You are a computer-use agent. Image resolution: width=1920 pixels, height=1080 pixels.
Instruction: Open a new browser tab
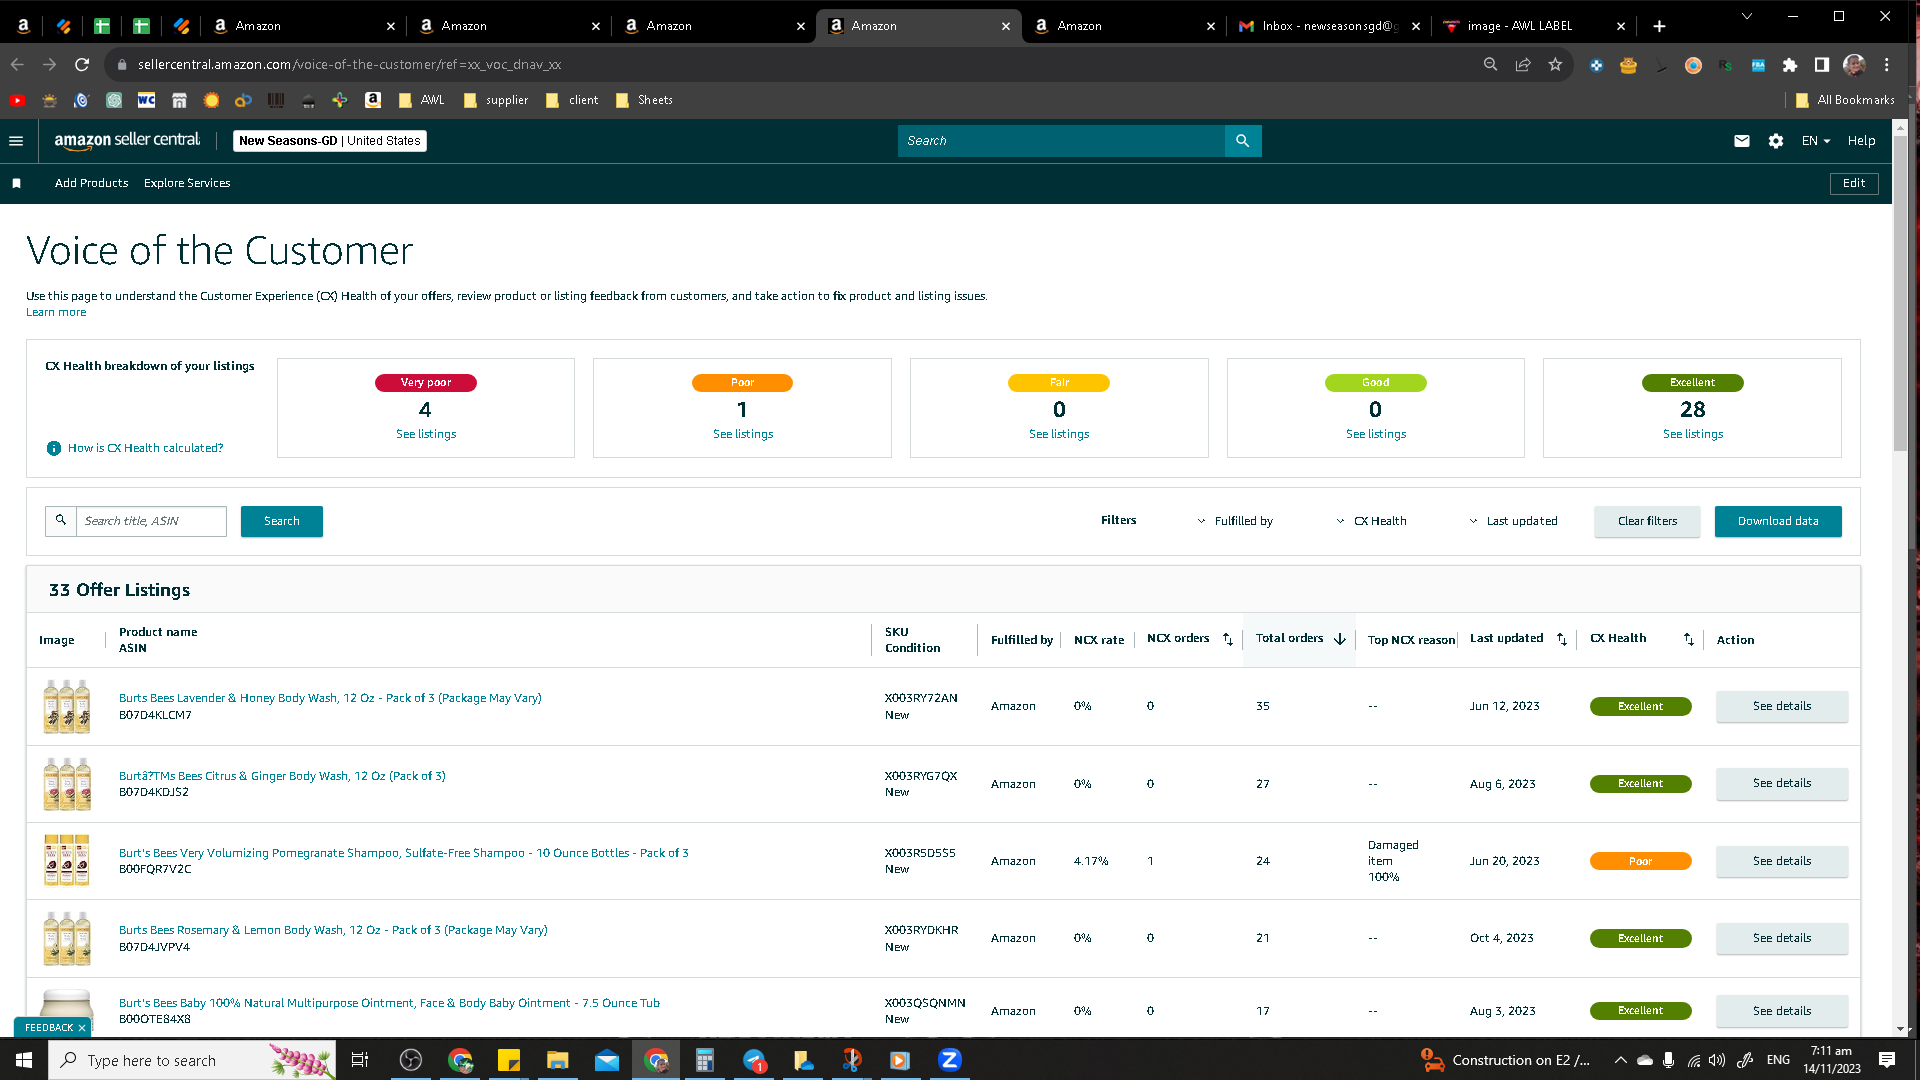(1660, 26)
